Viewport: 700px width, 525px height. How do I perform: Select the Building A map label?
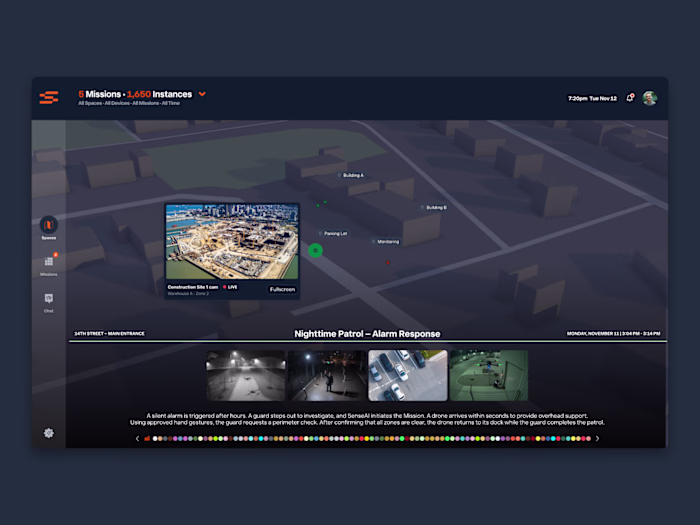(351, 175)
